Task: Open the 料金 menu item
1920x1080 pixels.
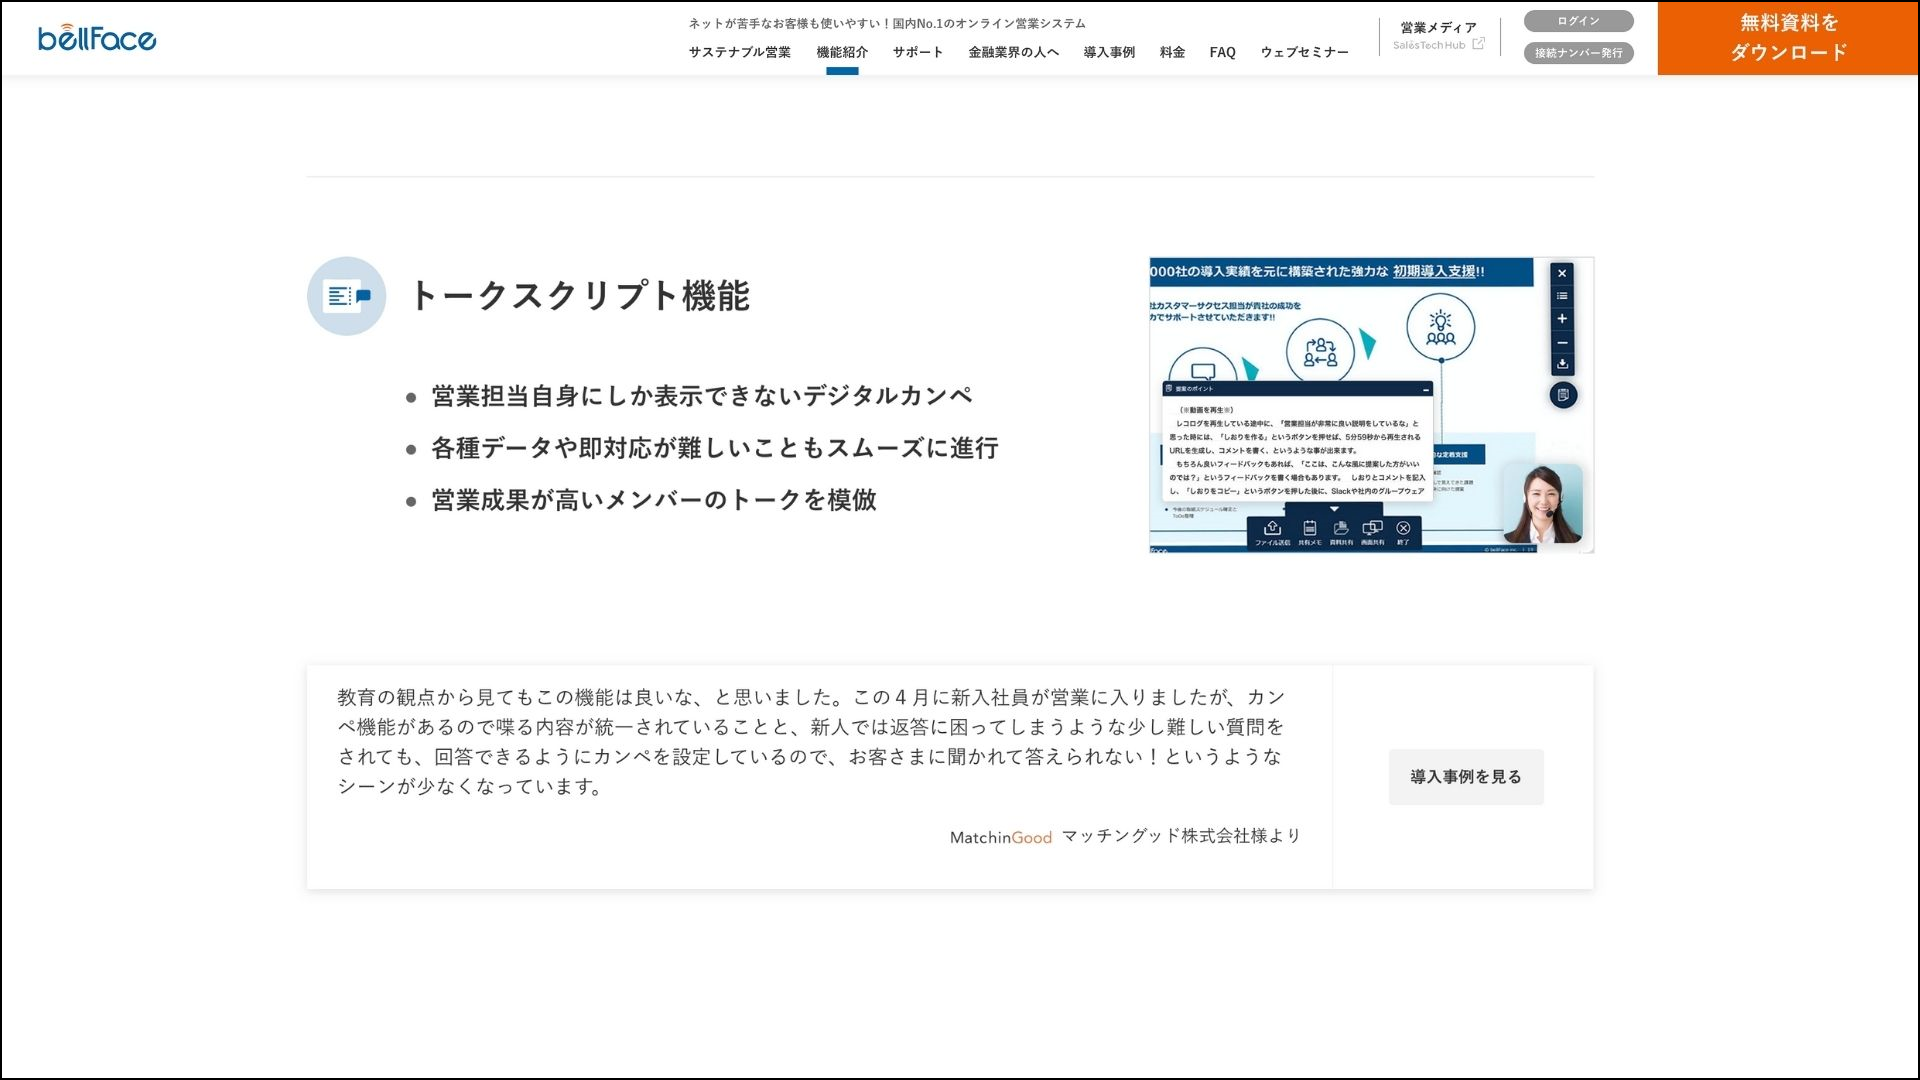Action: tap(1170, 52)
